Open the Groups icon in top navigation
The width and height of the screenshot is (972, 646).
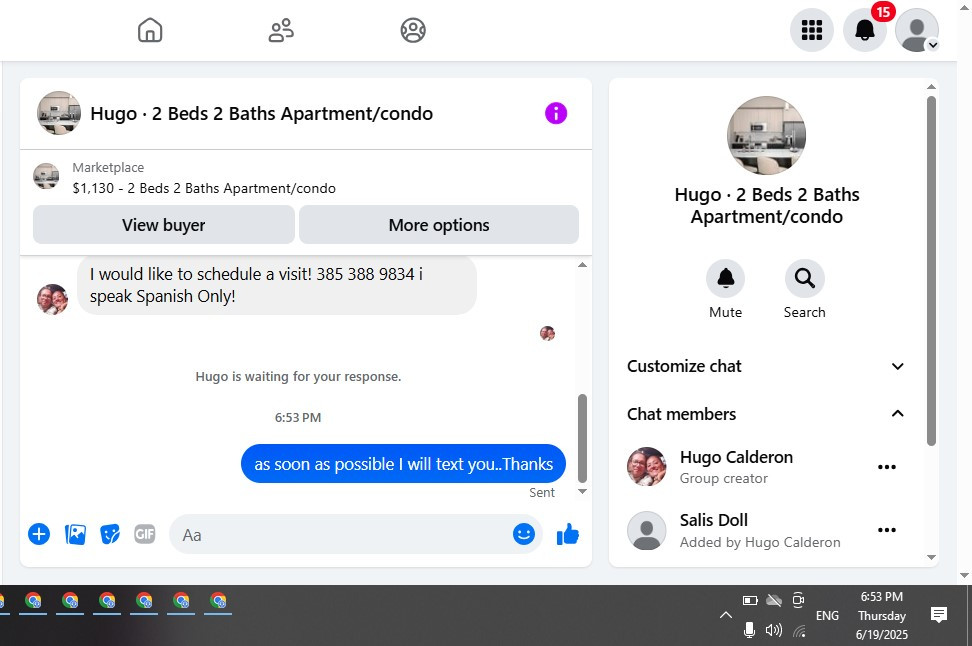[413, 30]
